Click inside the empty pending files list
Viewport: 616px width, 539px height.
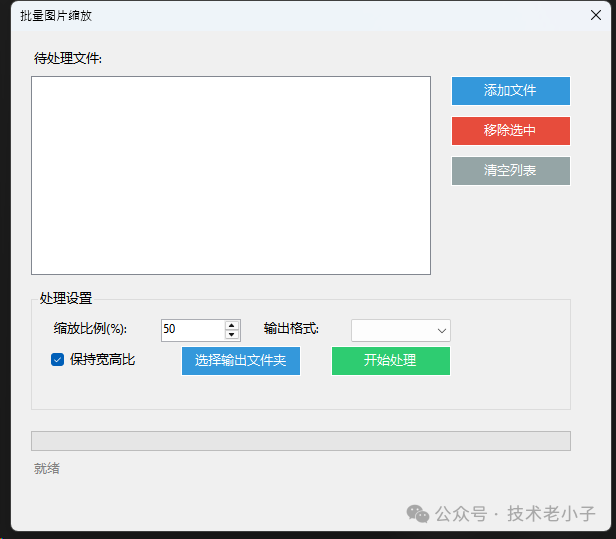[230, 175]
